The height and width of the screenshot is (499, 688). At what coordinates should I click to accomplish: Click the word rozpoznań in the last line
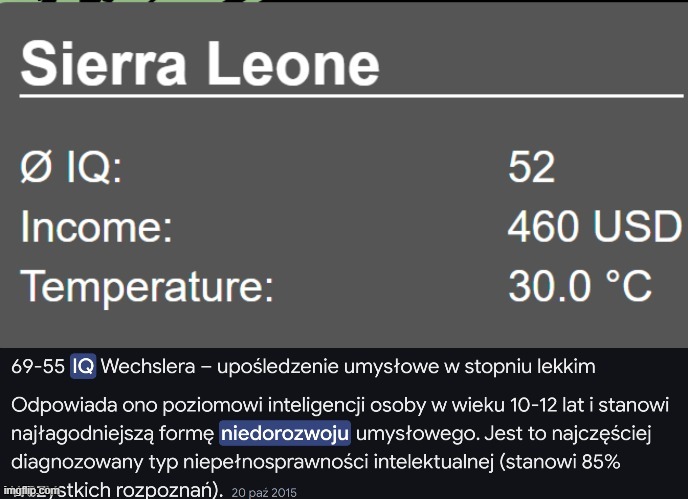(x=174, y=489)
